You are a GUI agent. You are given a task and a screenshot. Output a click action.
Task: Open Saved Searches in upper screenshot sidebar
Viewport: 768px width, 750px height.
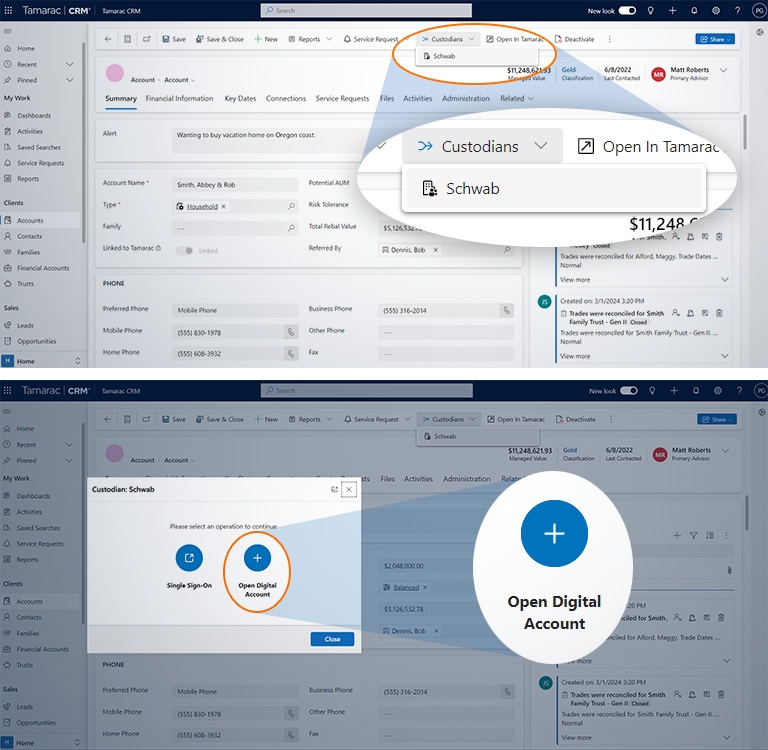click(39, 147)
